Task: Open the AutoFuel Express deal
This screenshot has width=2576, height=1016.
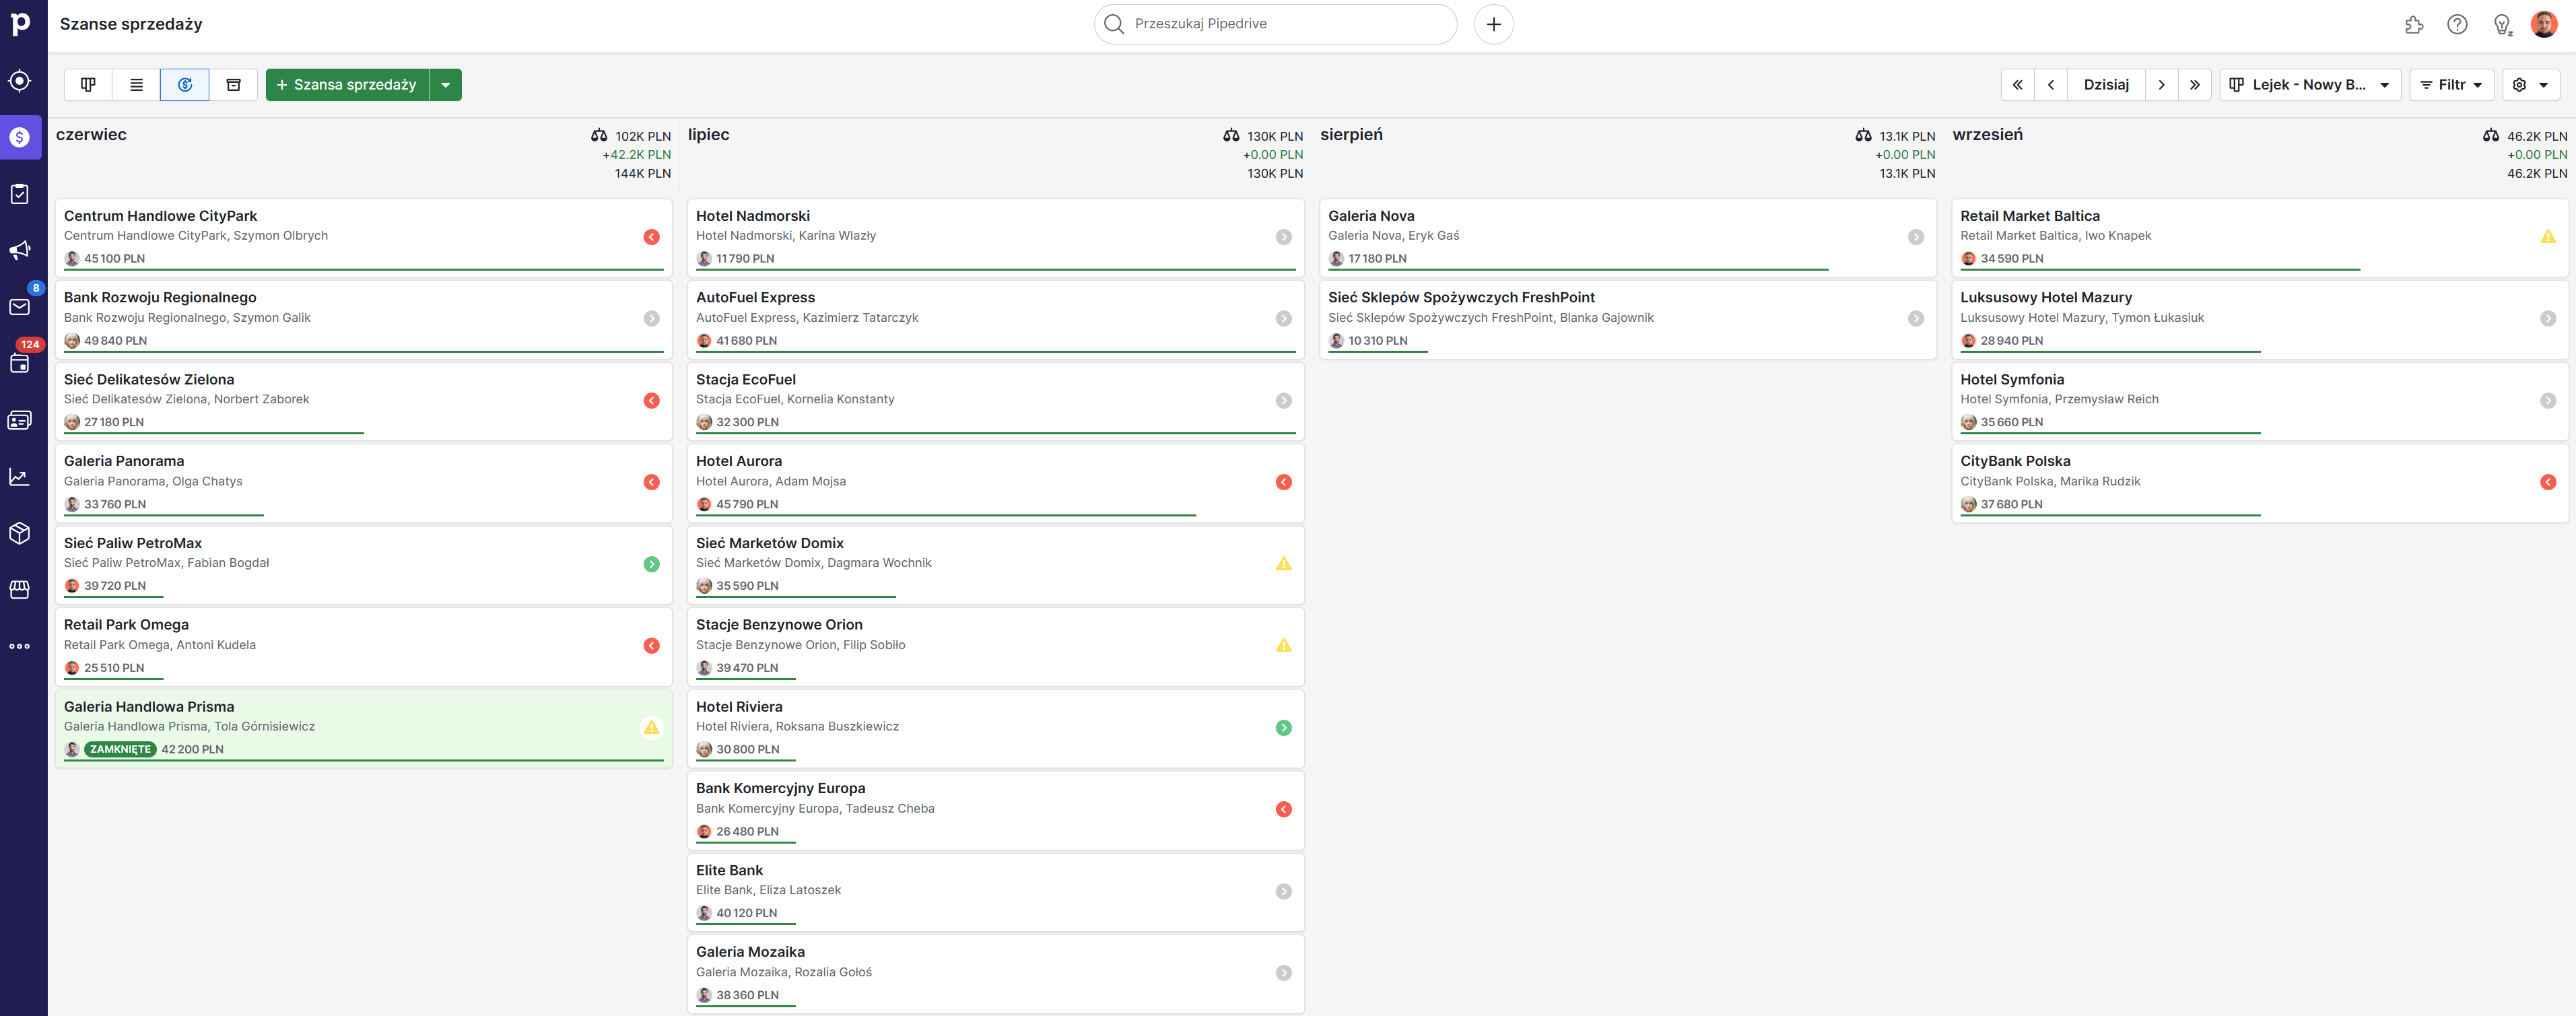Action: 995,319
